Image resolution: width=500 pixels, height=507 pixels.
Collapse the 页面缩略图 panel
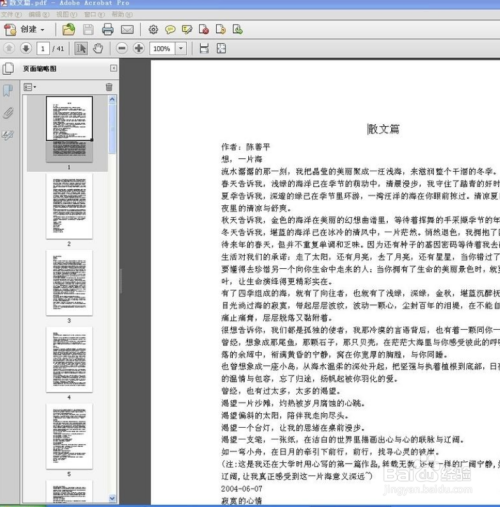(x=113, y=68)
